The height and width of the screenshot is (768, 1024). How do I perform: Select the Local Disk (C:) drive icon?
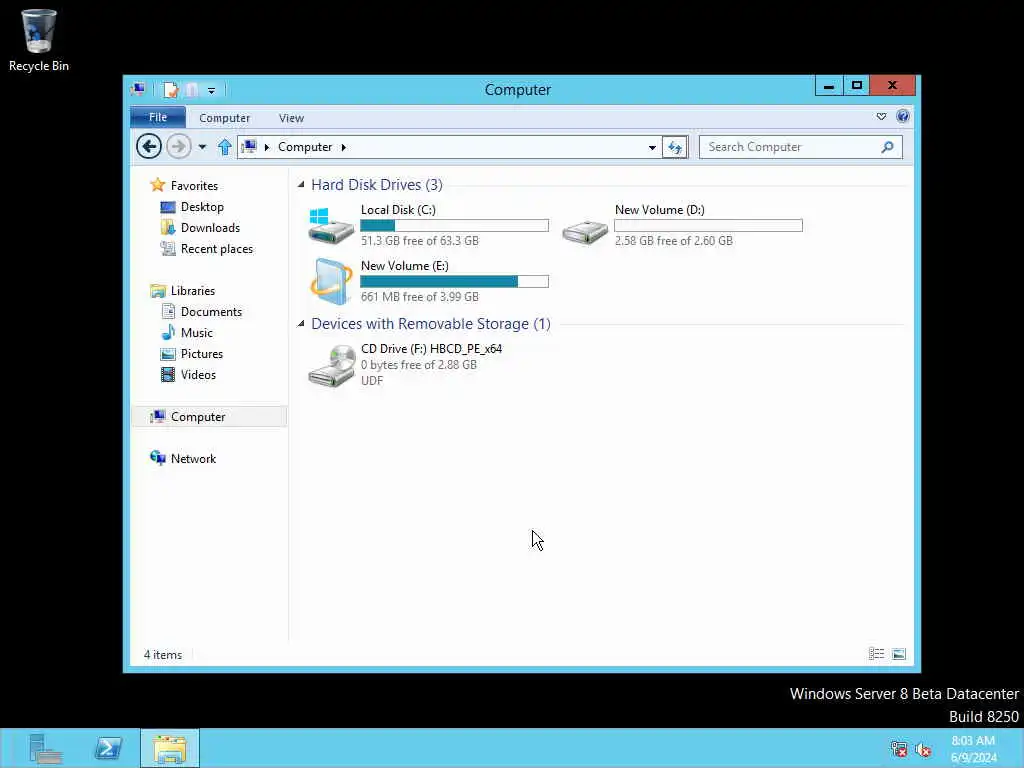click(x=331, y=225)
